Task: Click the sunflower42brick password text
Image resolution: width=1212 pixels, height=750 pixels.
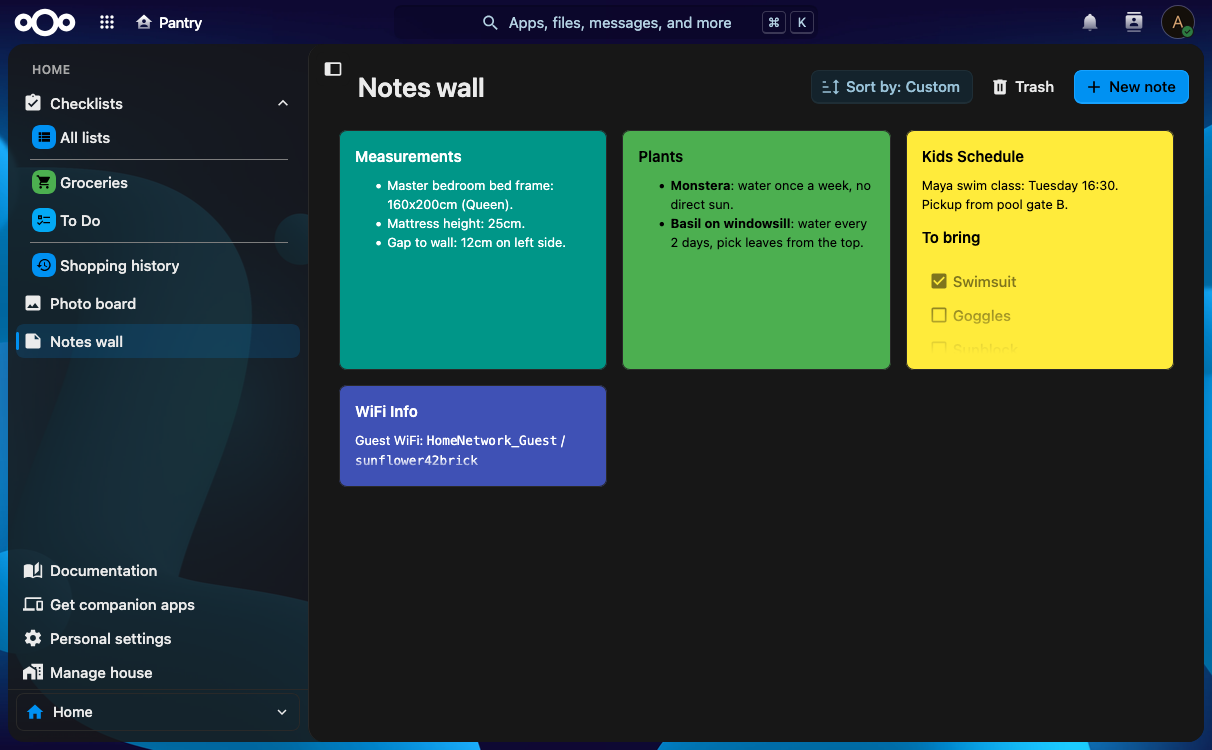Action: point(417,460)
